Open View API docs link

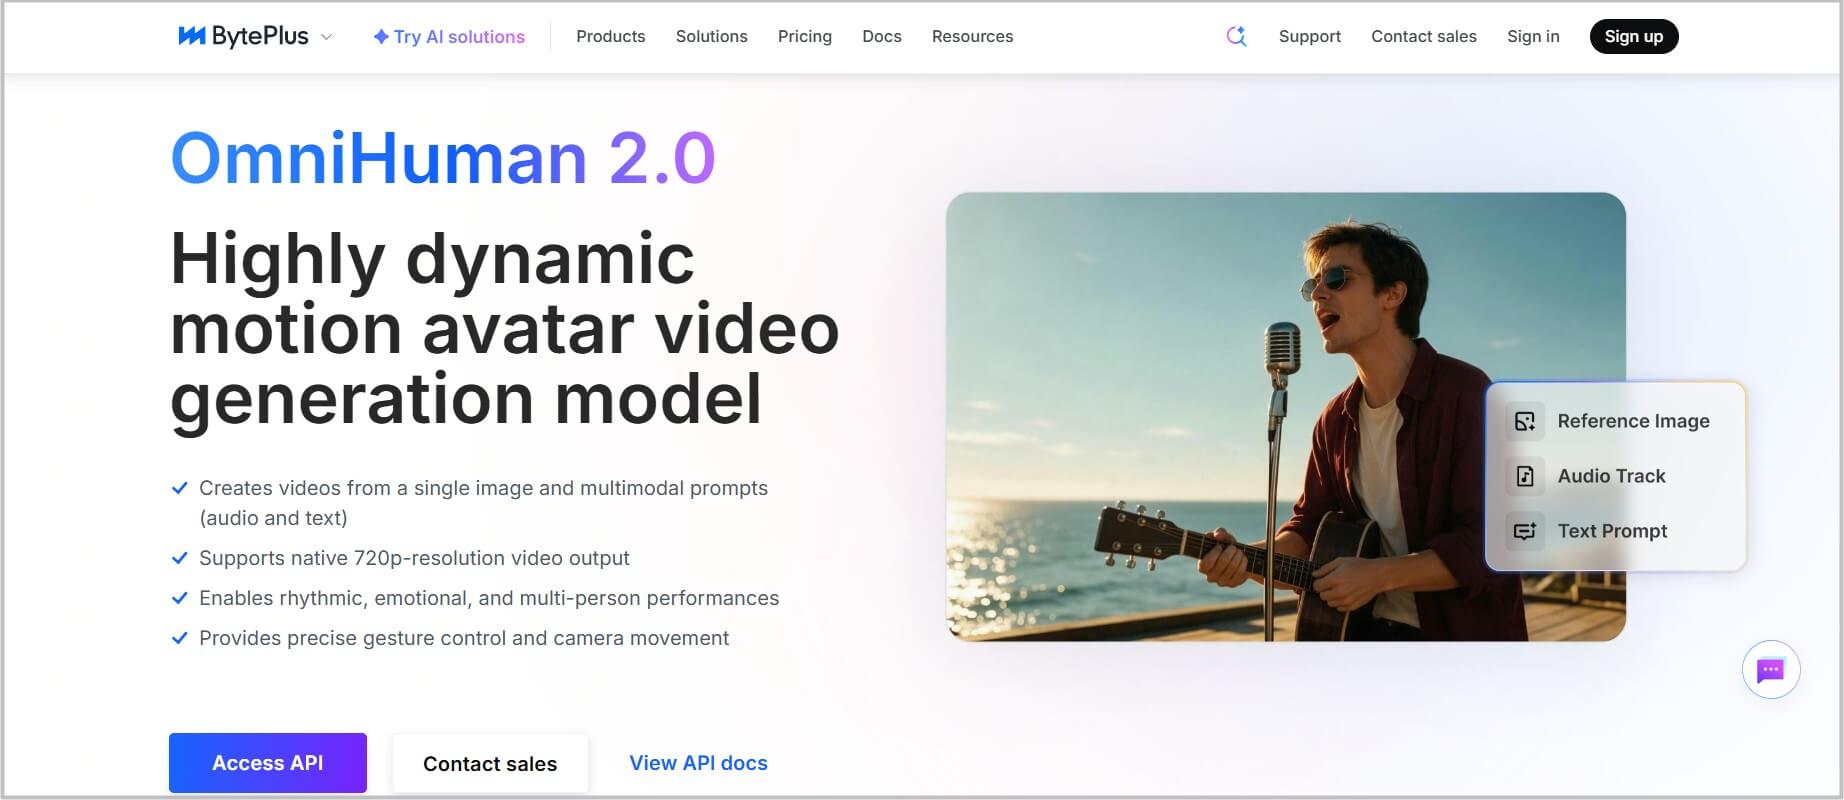(x=699, y=763)
